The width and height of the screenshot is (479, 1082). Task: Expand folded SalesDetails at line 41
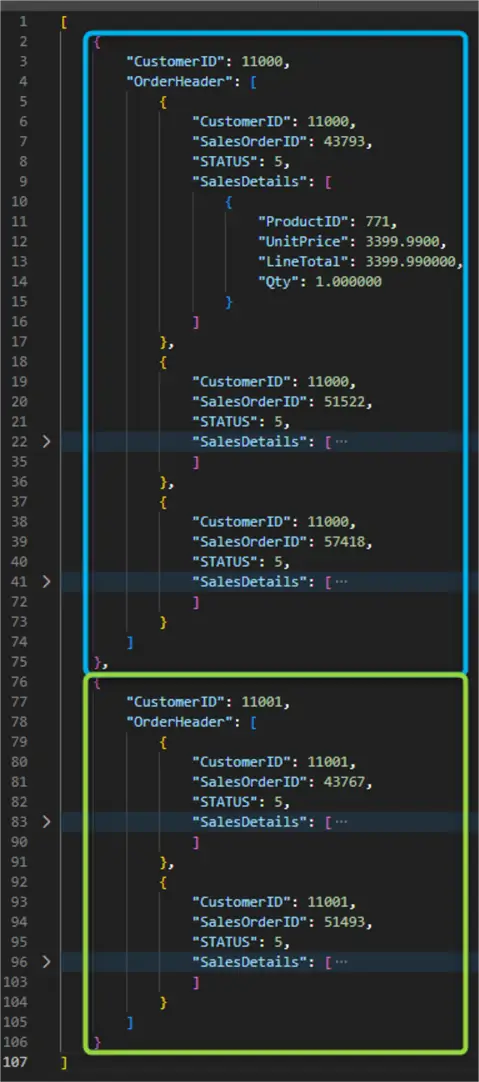tap(46, 582)
